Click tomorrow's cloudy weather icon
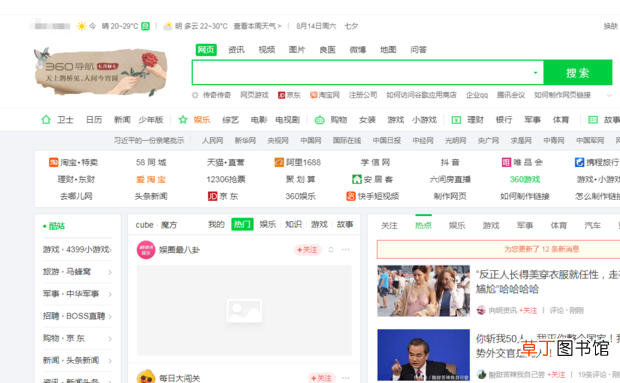 pyautogui.click(x=168, y=26)
